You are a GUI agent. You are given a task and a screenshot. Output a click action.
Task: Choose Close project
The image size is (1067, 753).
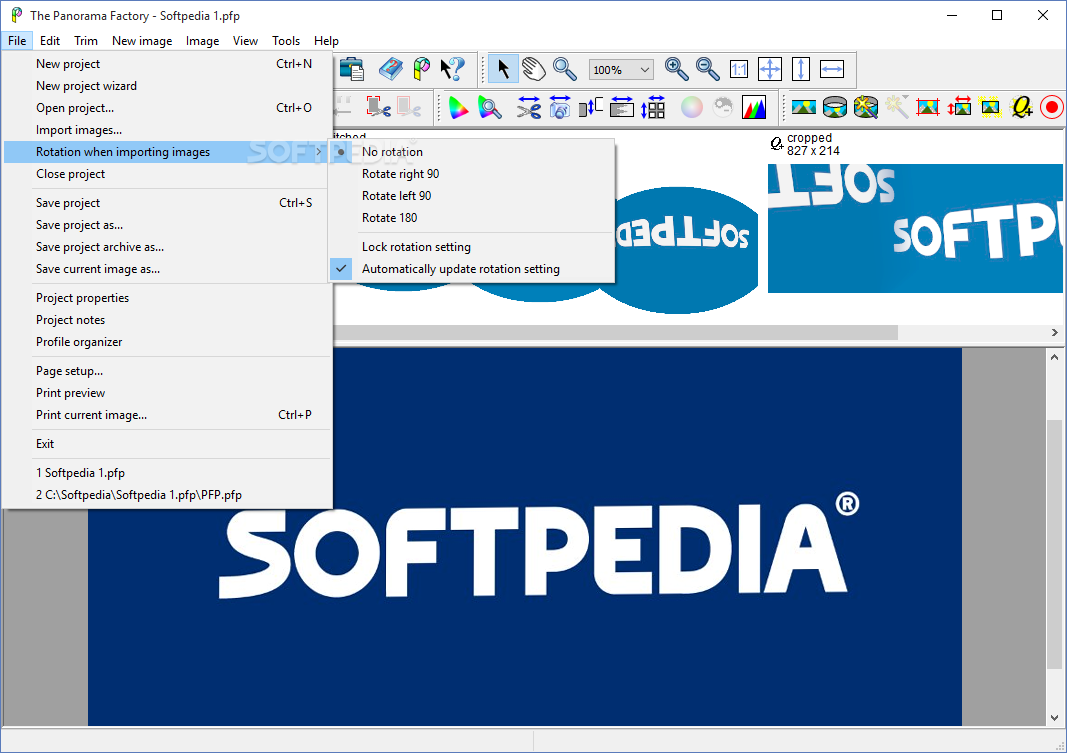pyautogui.click(x=167, y=173)
